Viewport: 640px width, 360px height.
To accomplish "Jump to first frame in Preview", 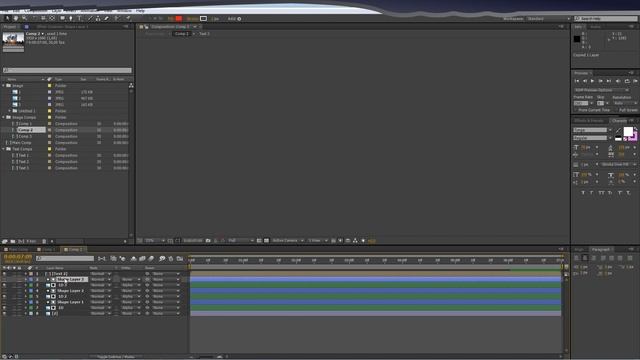I will [577, 81].
